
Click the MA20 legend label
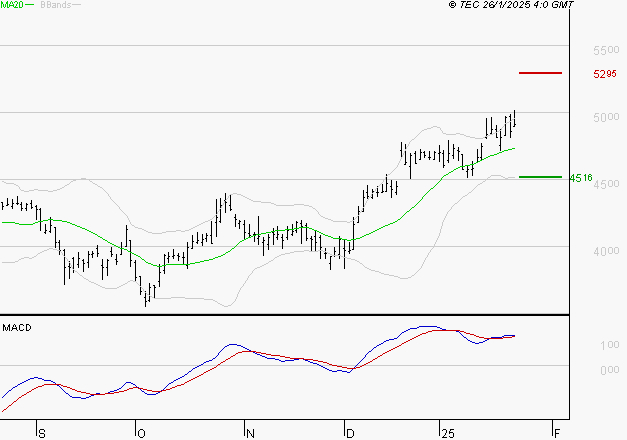[12, 5]
